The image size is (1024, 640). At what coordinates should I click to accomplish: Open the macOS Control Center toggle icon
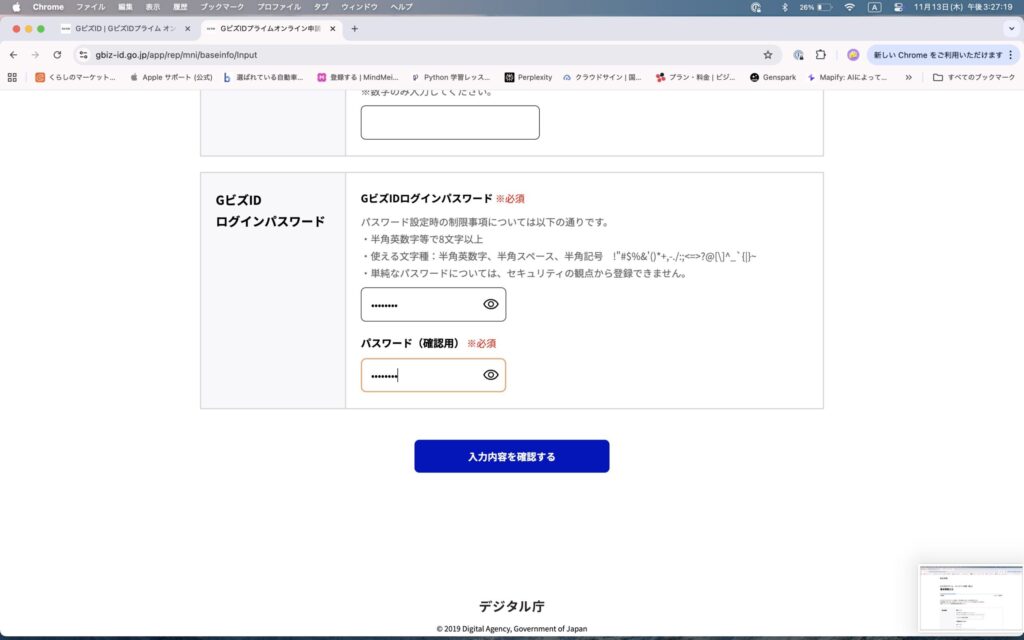click(898, 7)
